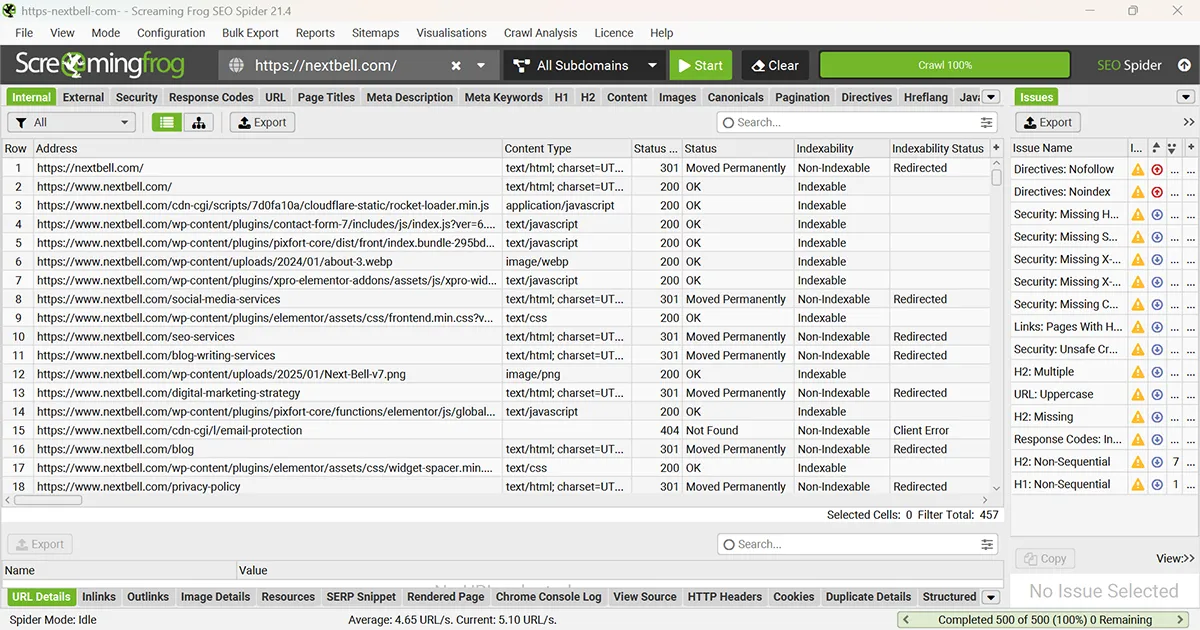Click the globe icon in the URL bar
This screenshot has width=1200, height=630.
click(237, 65)
